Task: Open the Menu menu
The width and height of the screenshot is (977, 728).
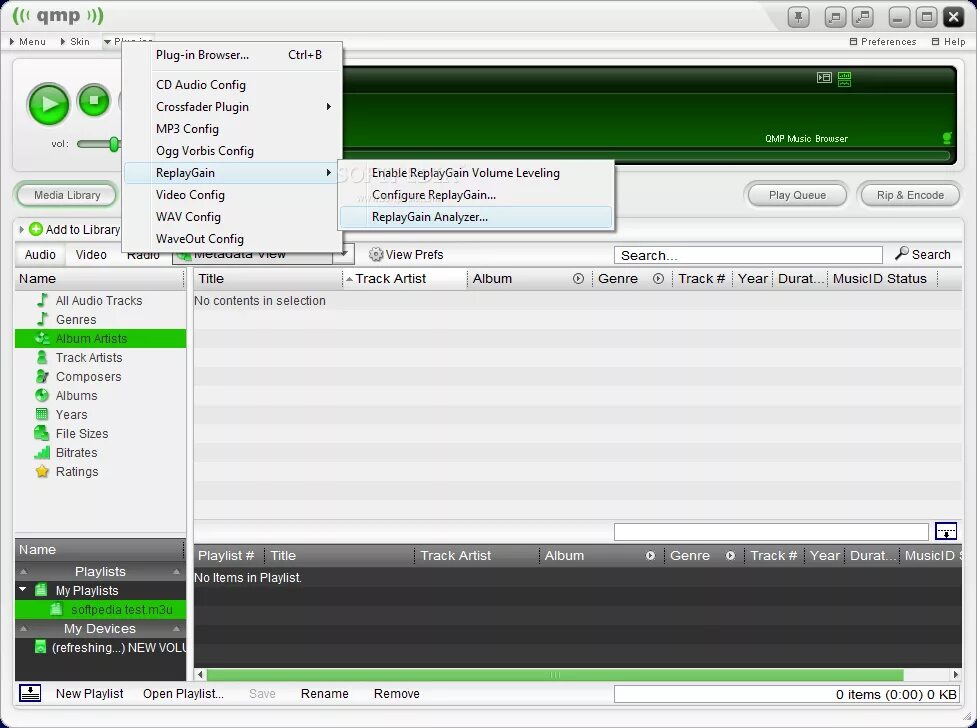Action: pyautogui.click(x=28, y=42)
